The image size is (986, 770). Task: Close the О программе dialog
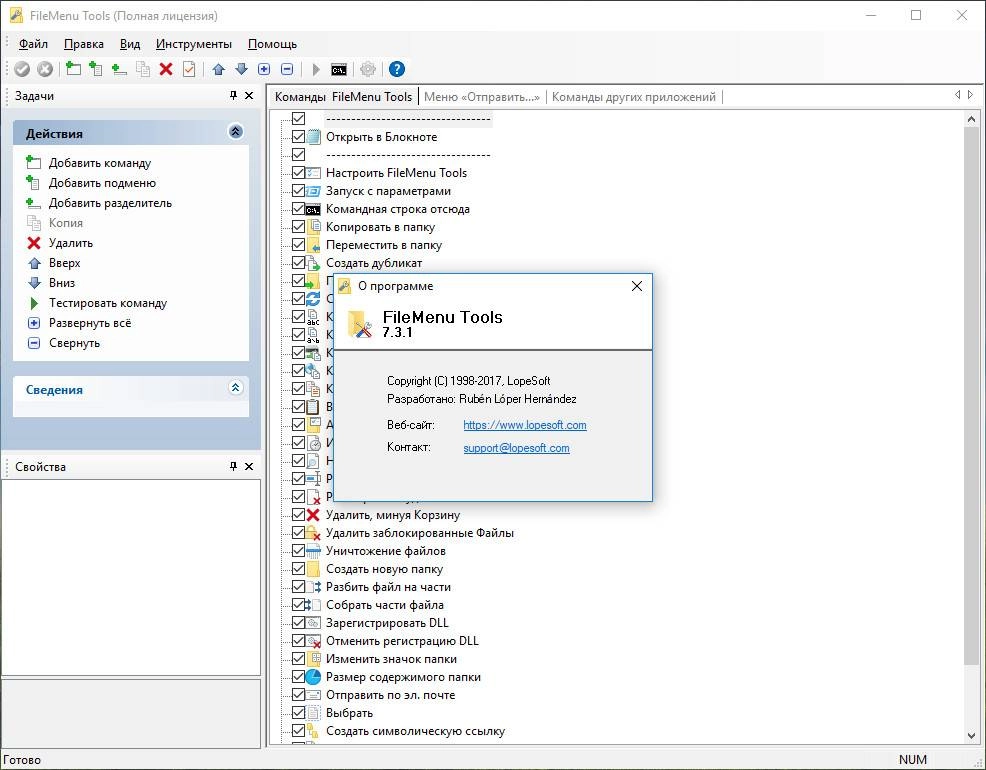(636, 286)
